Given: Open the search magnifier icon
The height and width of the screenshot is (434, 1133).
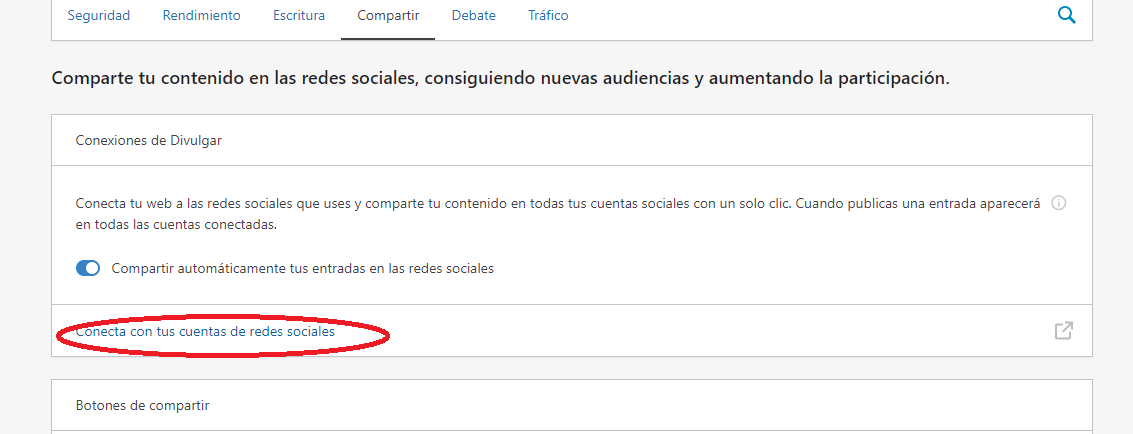Looking at the screenshot, I should pyautogui.click(x=1067, y=15).
